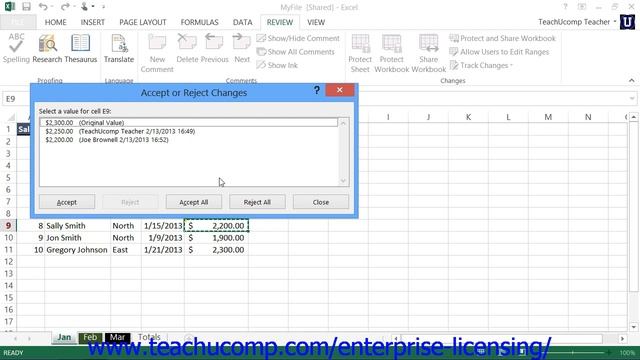Open TeachUcomp Teacher account menu
640x360 pixels.
pos(577,22)
